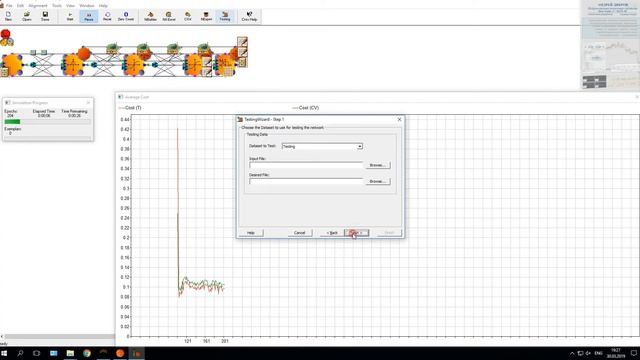
Task: Click the Save toolbar icon
Action: (x=45, y=16)
